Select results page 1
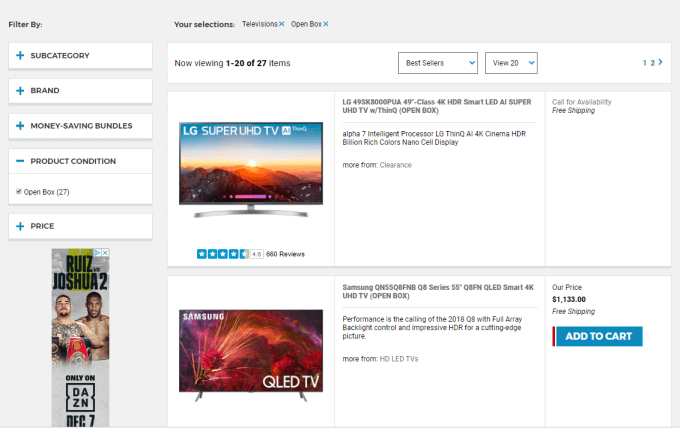 (x=644, y=63)
